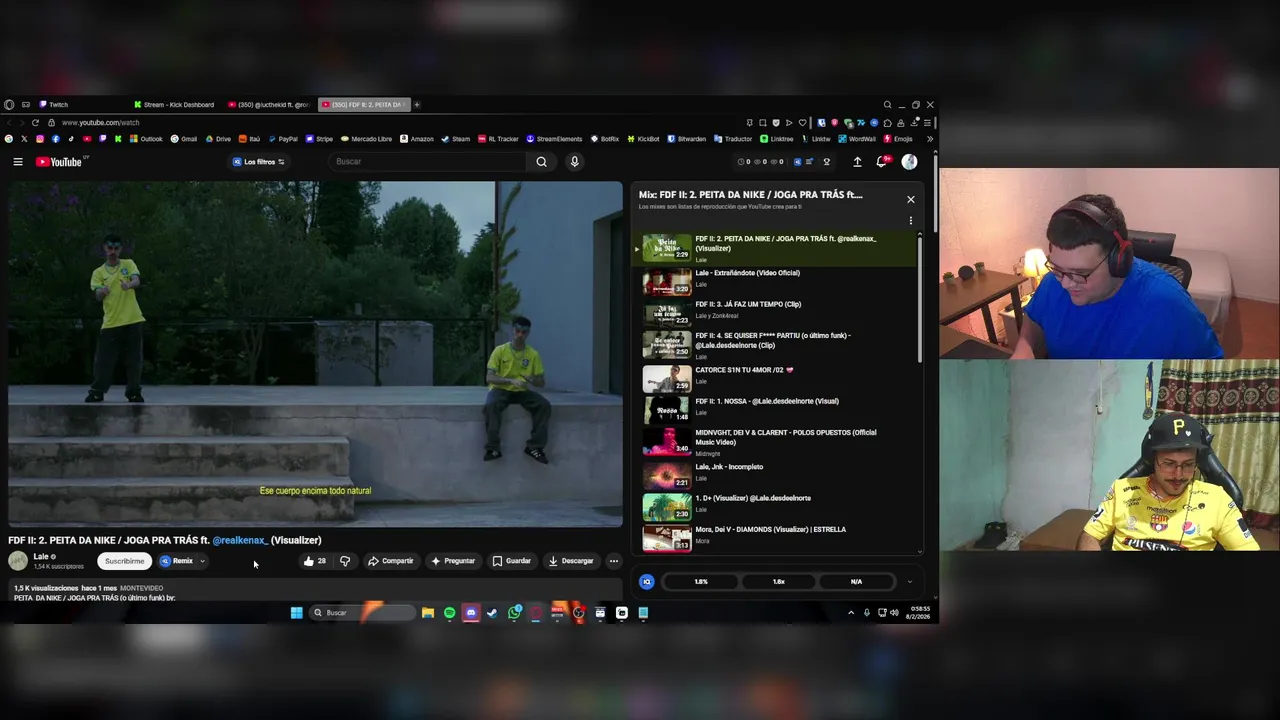
Task: Open the more actions ellipsis under the video
Action: [614, 561]
